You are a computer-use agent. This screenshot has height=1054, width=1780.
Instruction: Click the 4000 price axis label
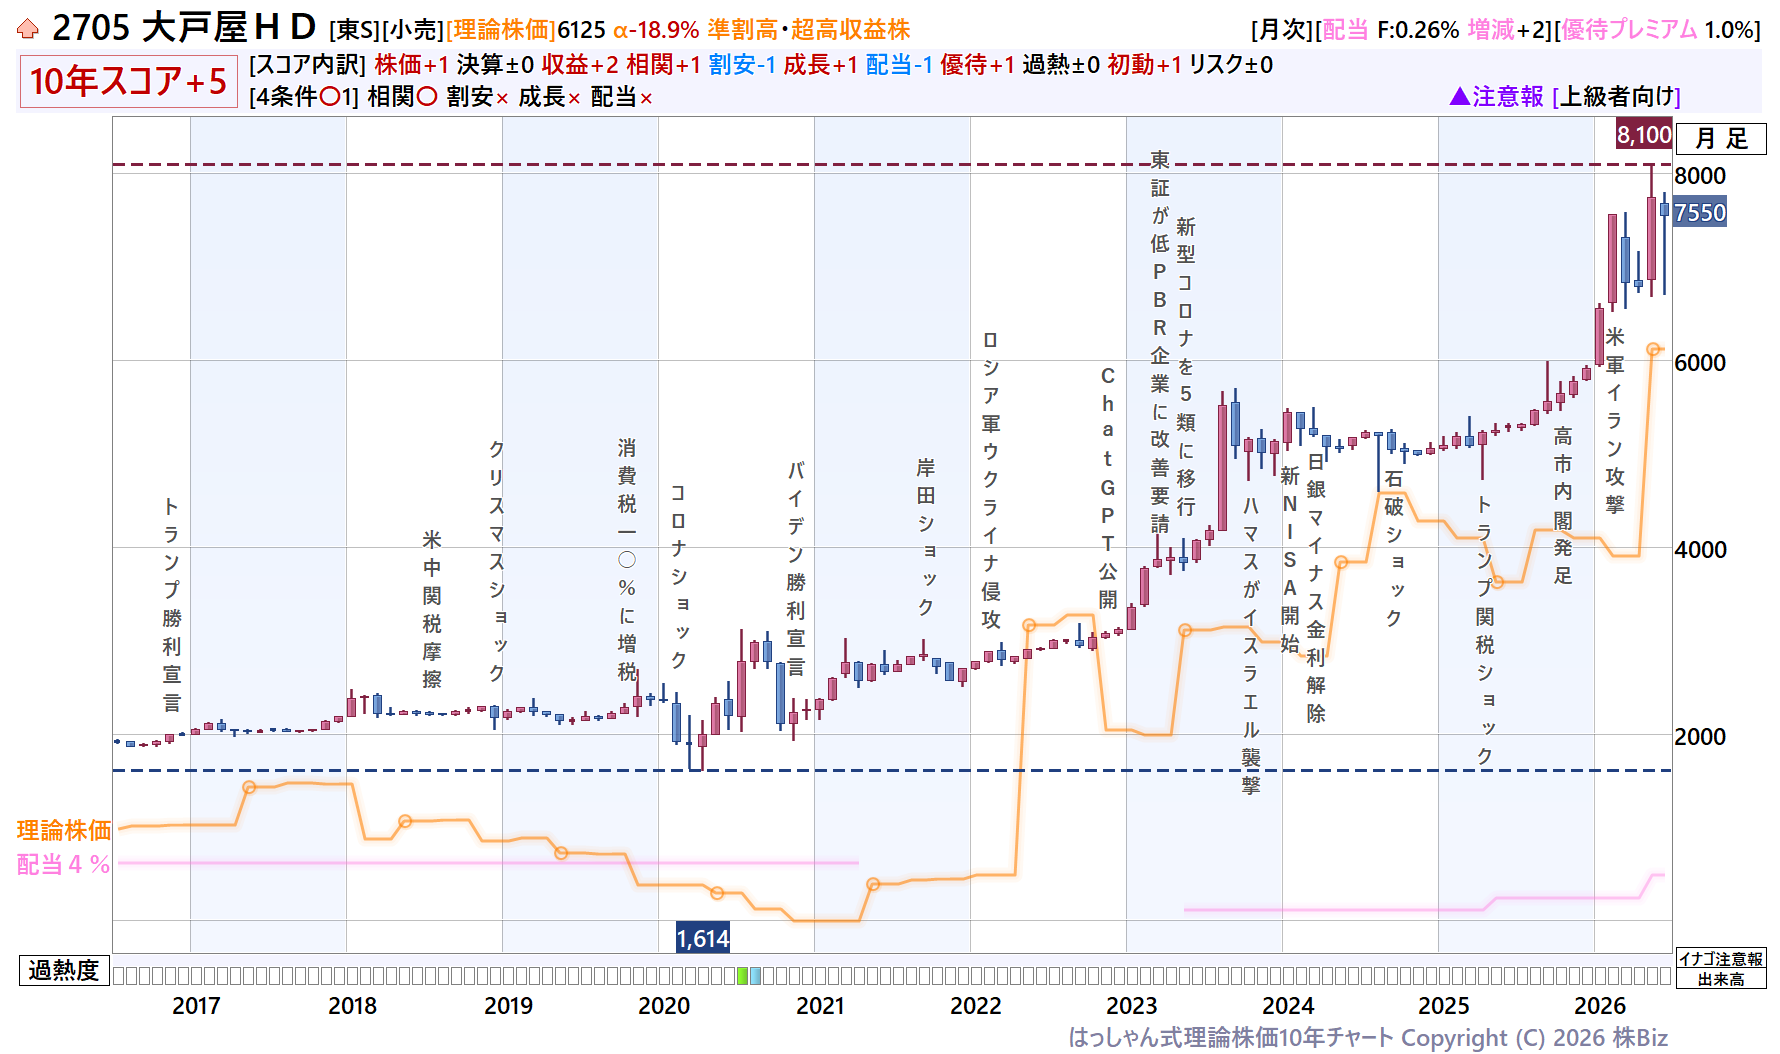click(x=1700, y=549)
